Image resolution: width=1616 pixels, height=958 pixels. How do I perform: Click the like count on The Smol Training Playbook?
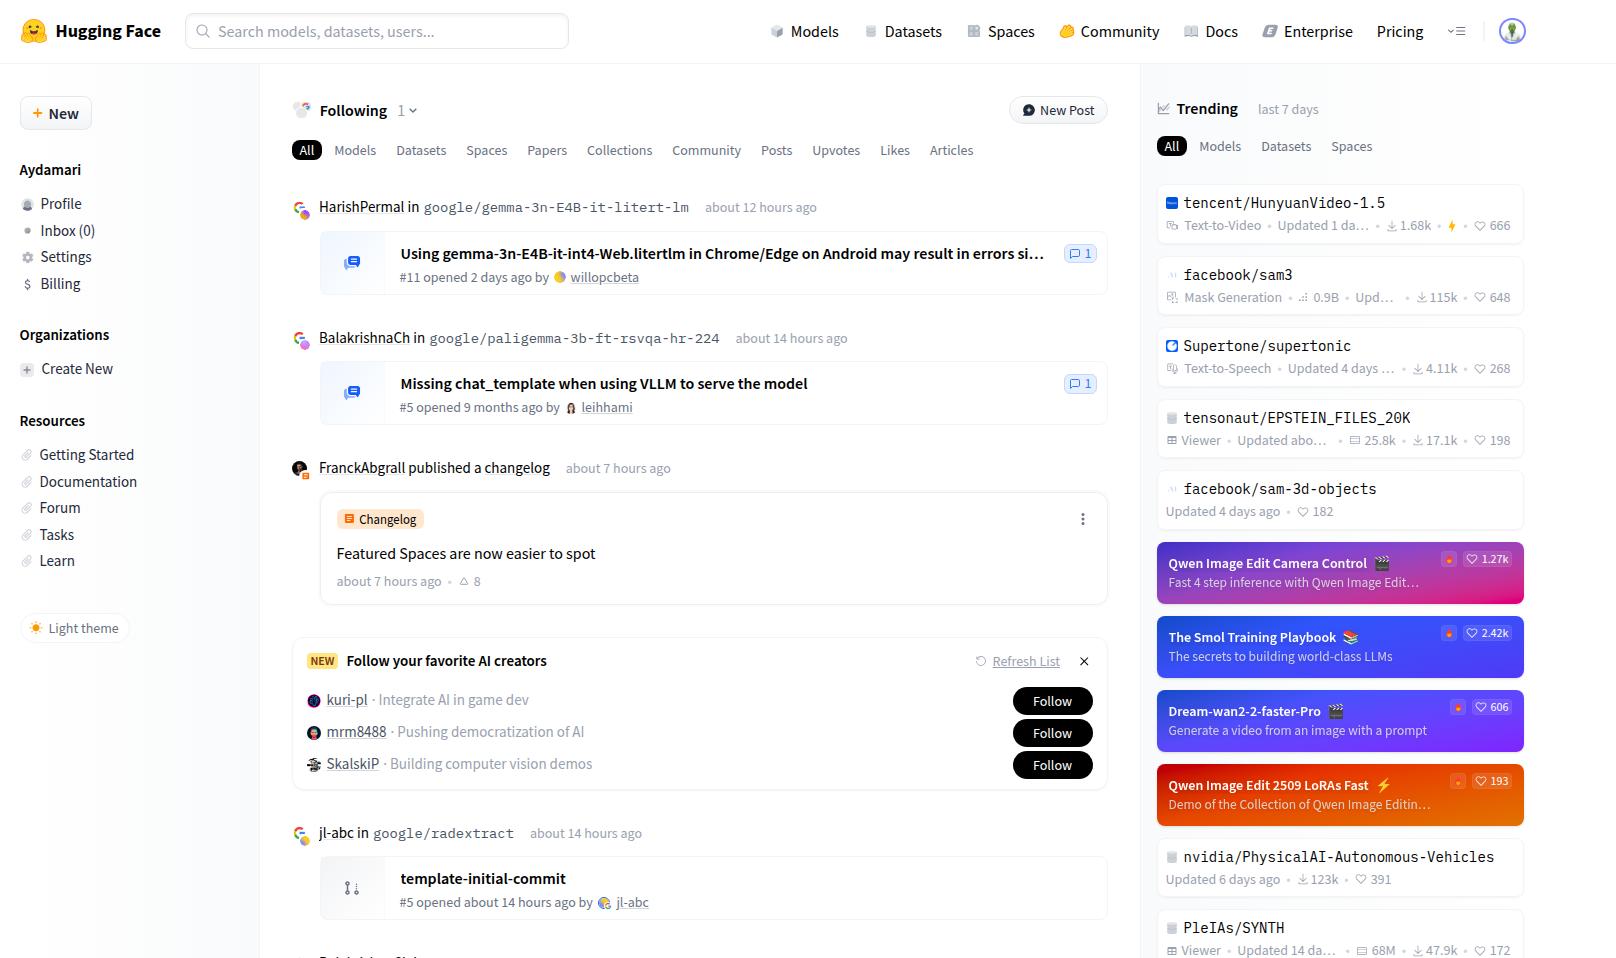(x=1487, y=633)
